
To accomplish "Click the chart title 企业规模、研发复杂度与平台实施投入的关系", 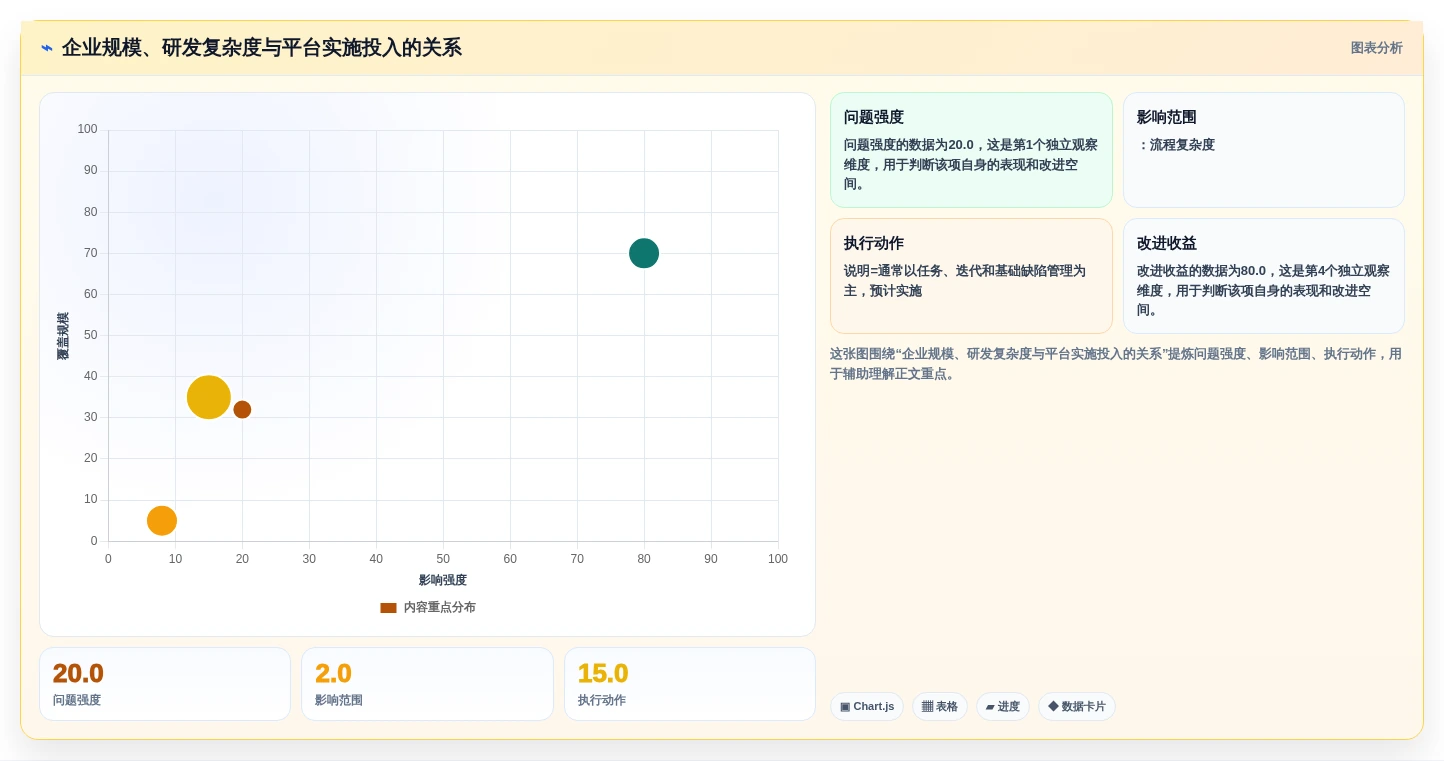I will click(262, 48).
